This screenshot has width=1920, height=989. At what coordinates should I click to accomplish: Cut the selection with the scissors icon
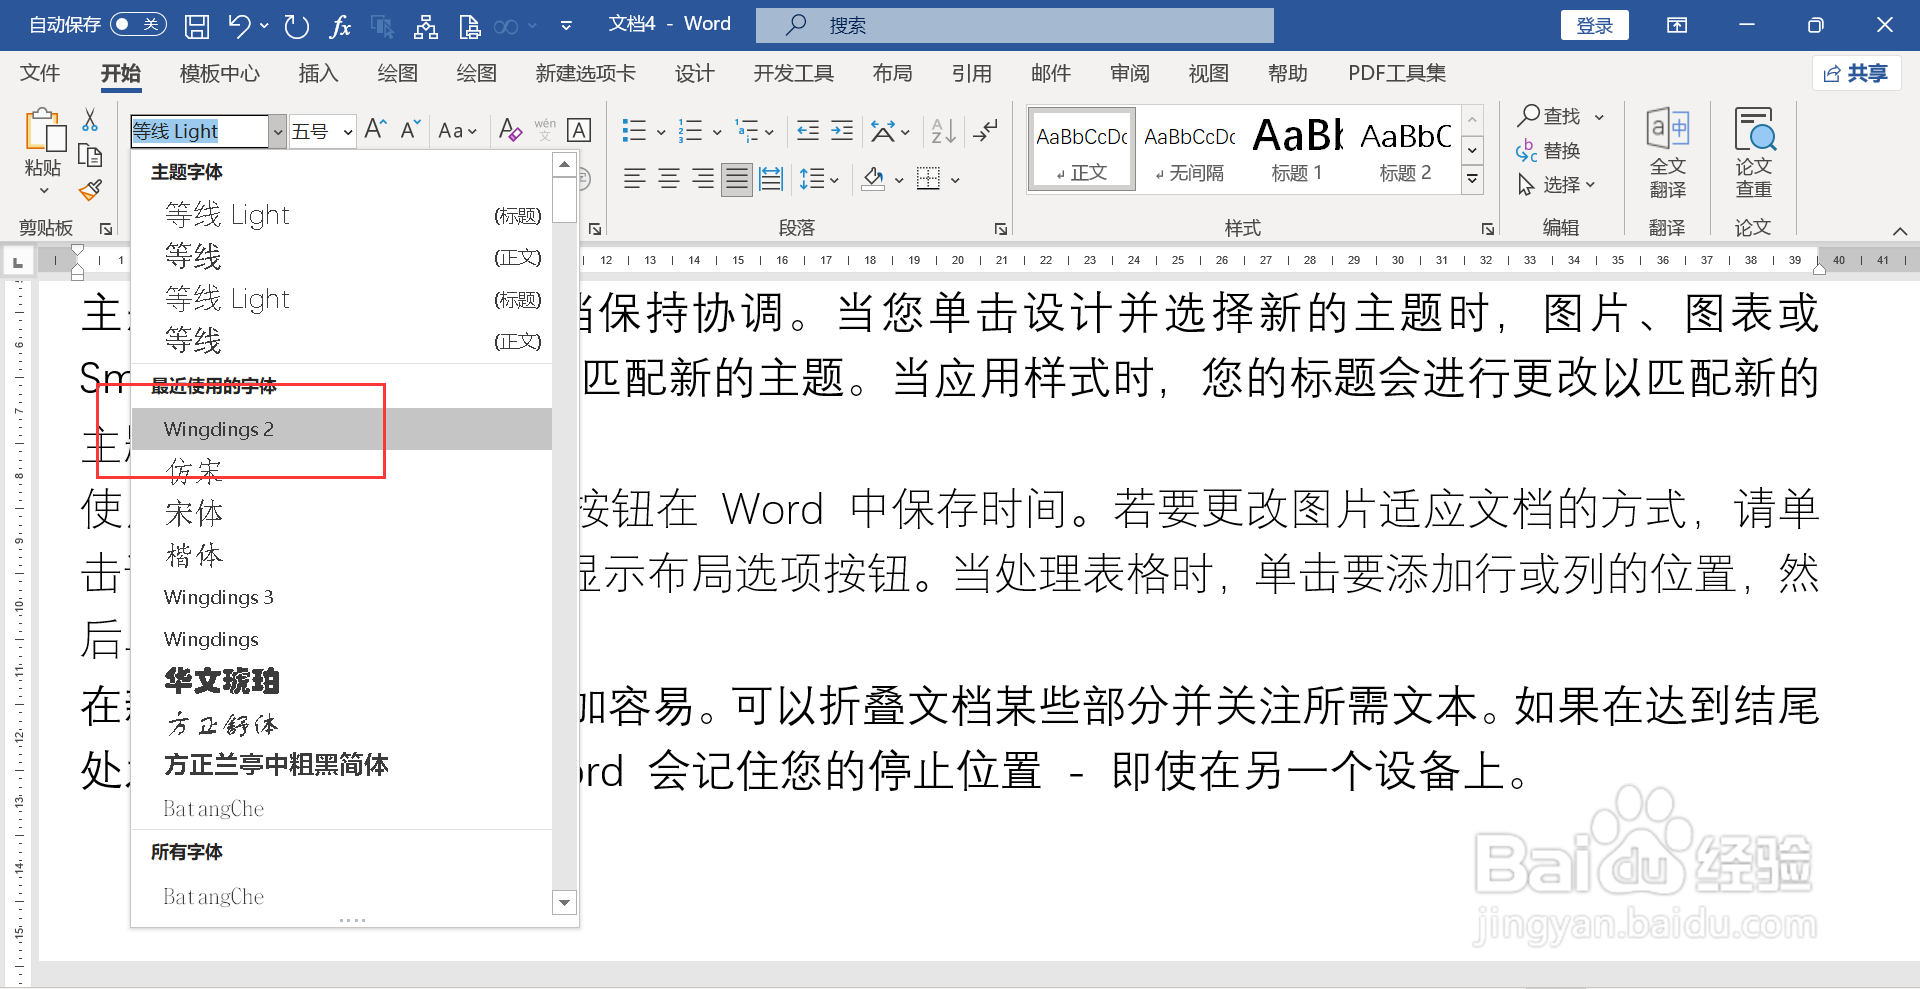[x=90, y=120]
